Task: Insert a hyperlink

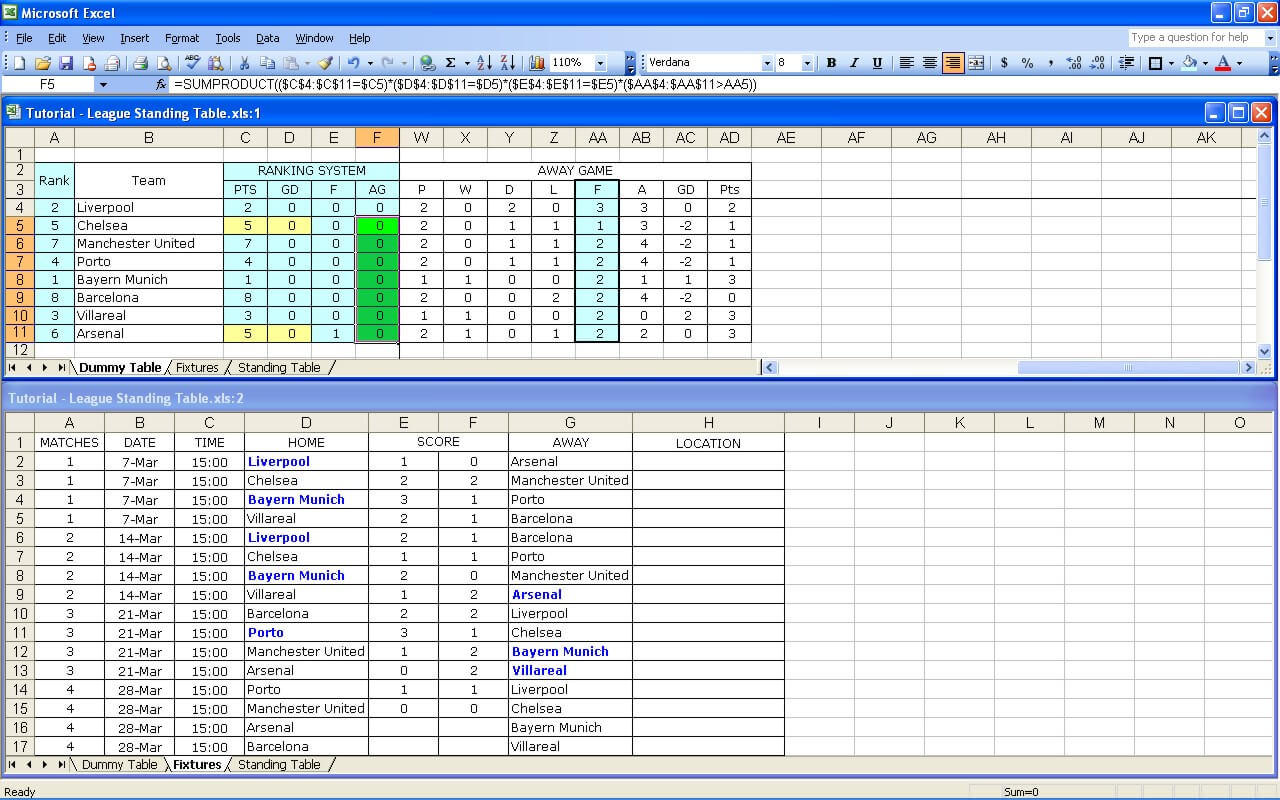Action: (428, 63)
